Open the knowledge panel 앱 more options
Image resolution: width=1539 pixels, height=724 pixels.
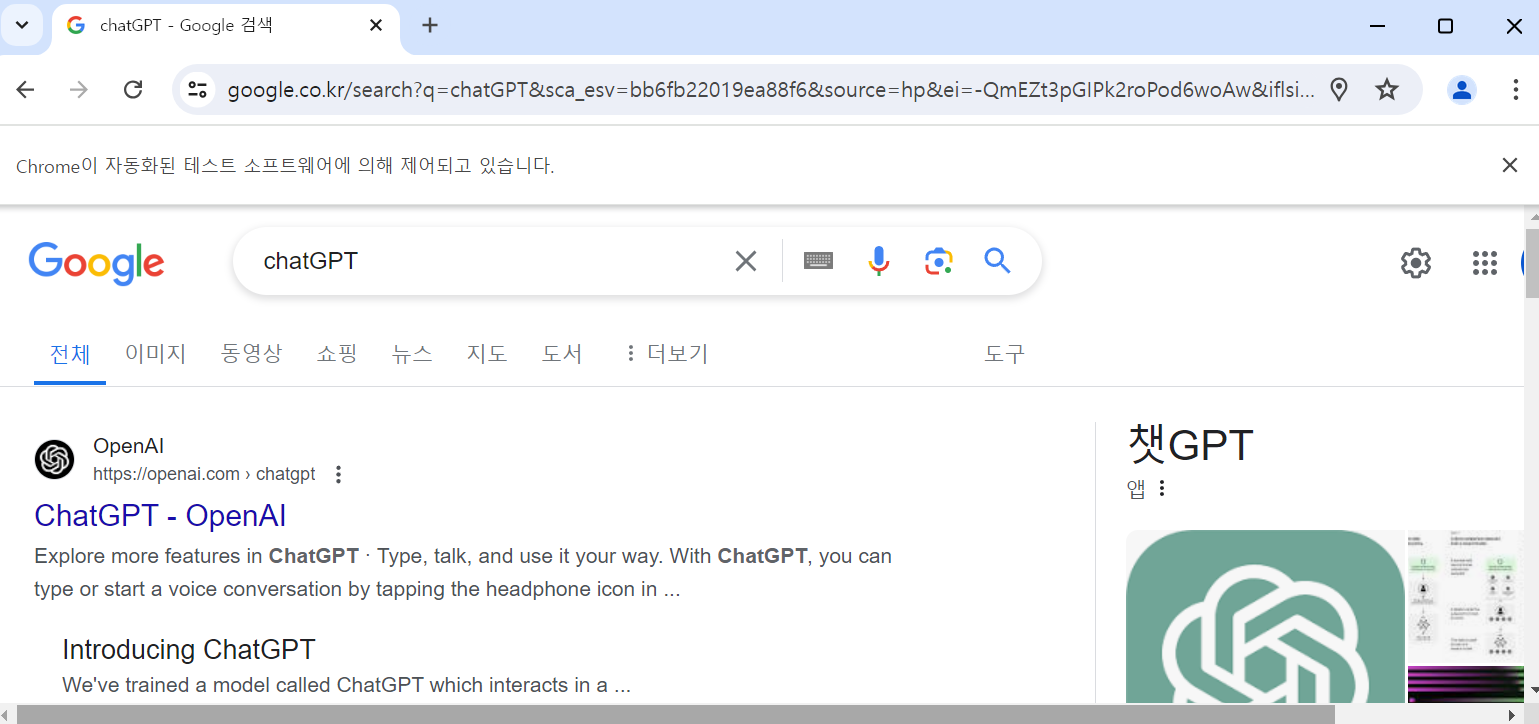pos(1162,488)
